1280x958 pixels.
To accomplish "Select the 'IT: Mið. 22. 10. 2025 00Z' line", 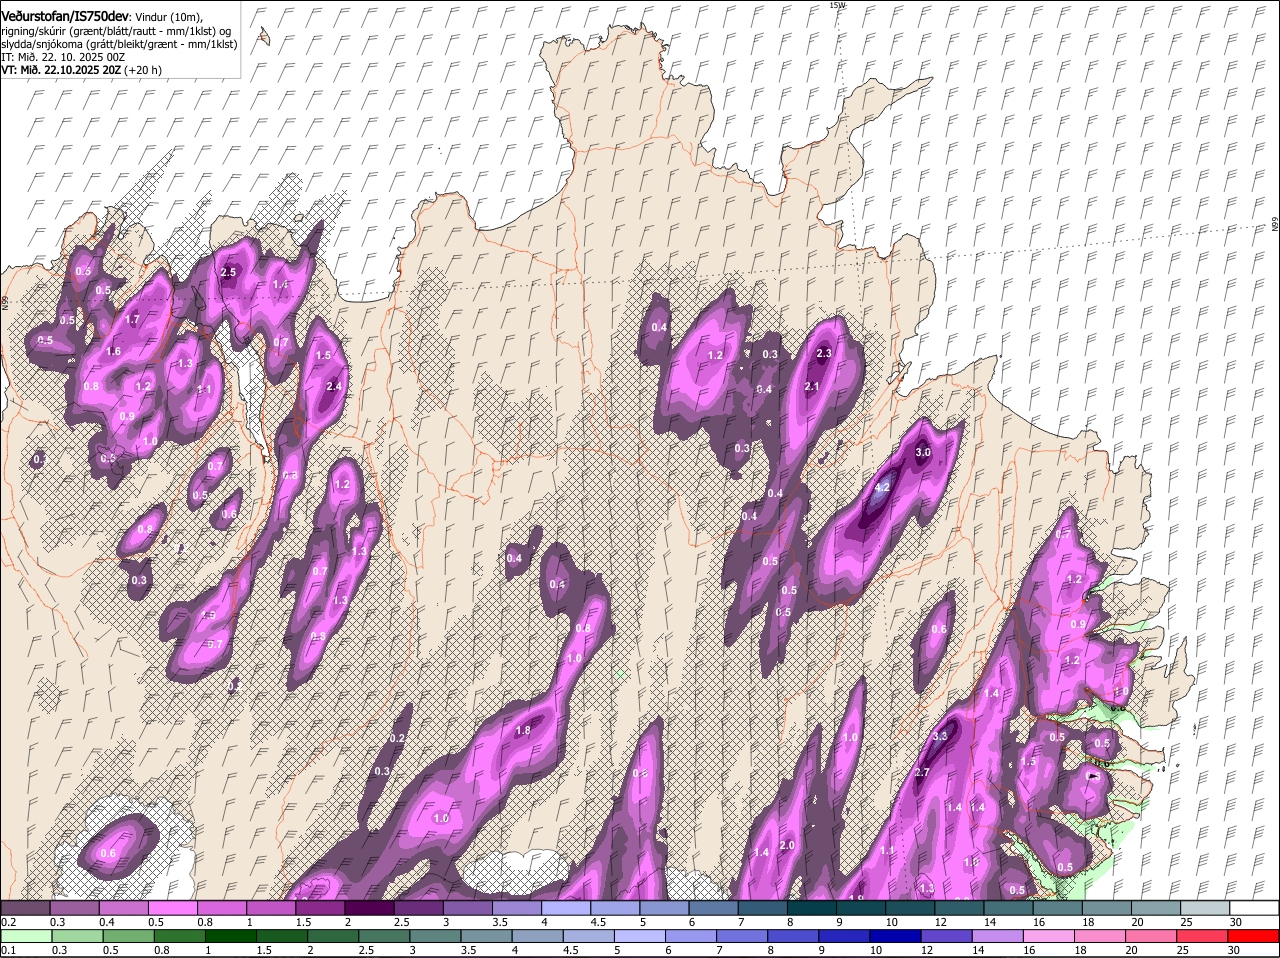I will click(x=63, y=57).
